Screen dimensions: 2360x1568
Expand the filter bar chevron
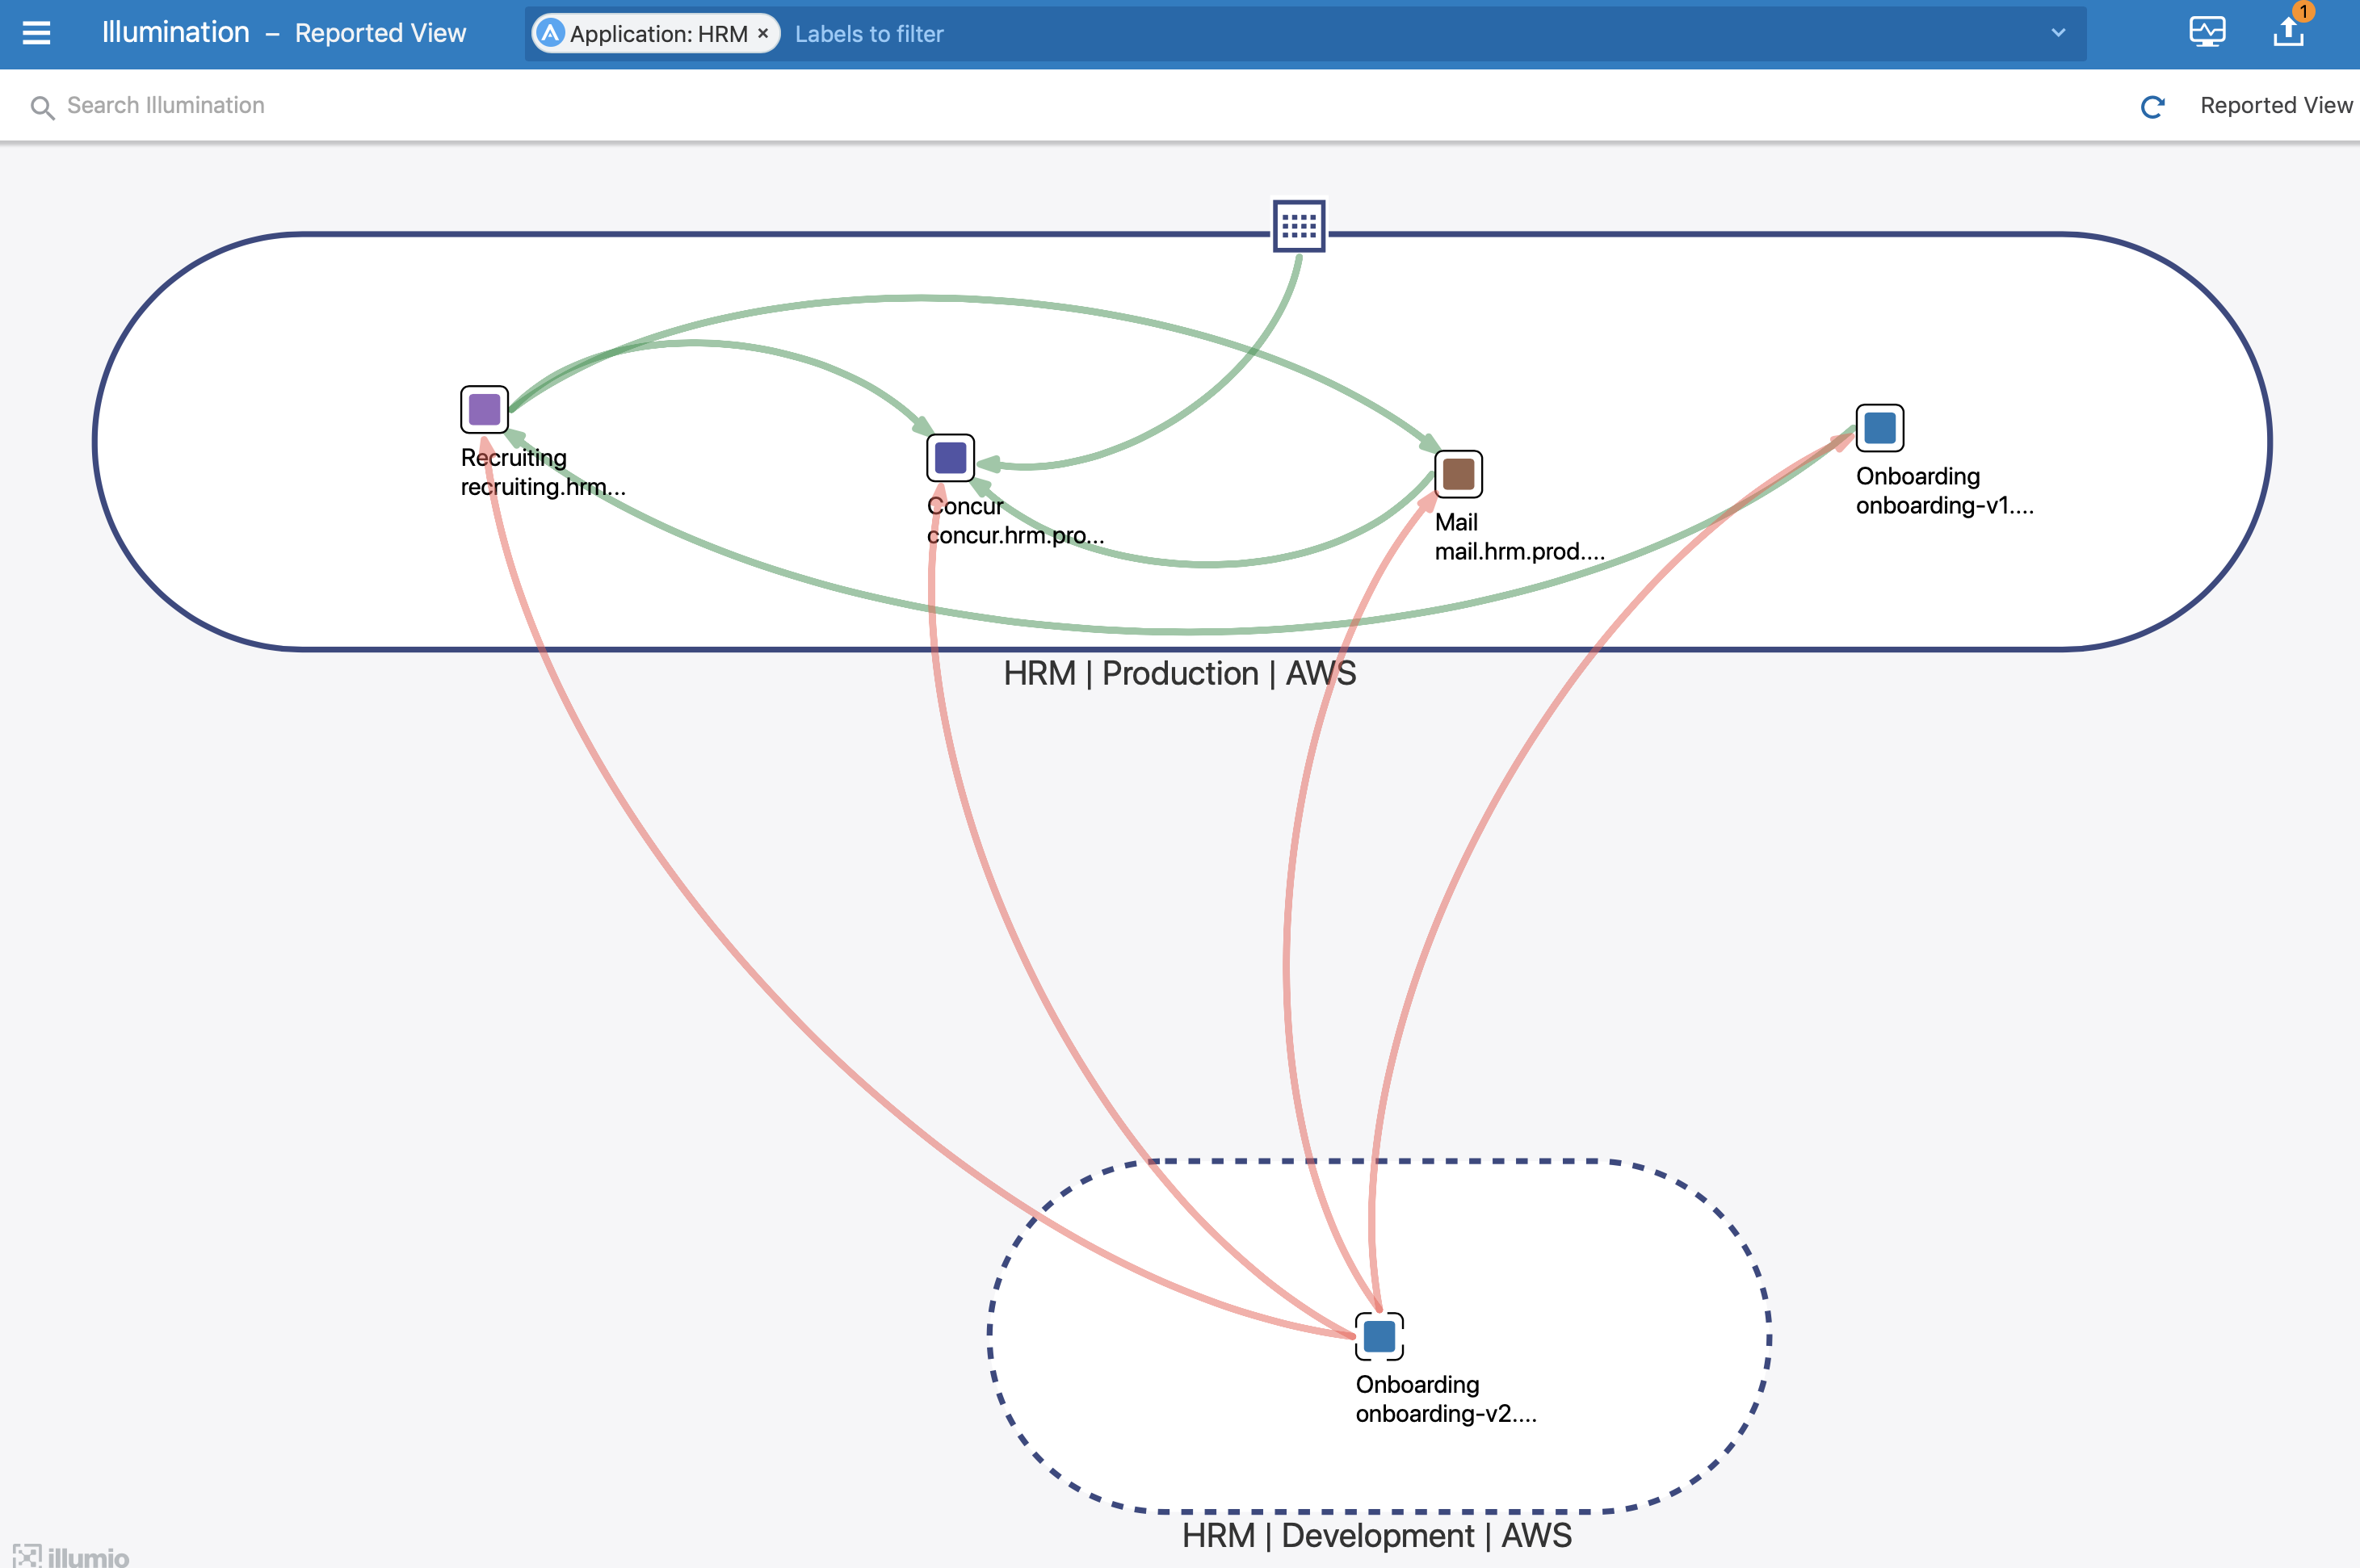(x=2058, y=33)
